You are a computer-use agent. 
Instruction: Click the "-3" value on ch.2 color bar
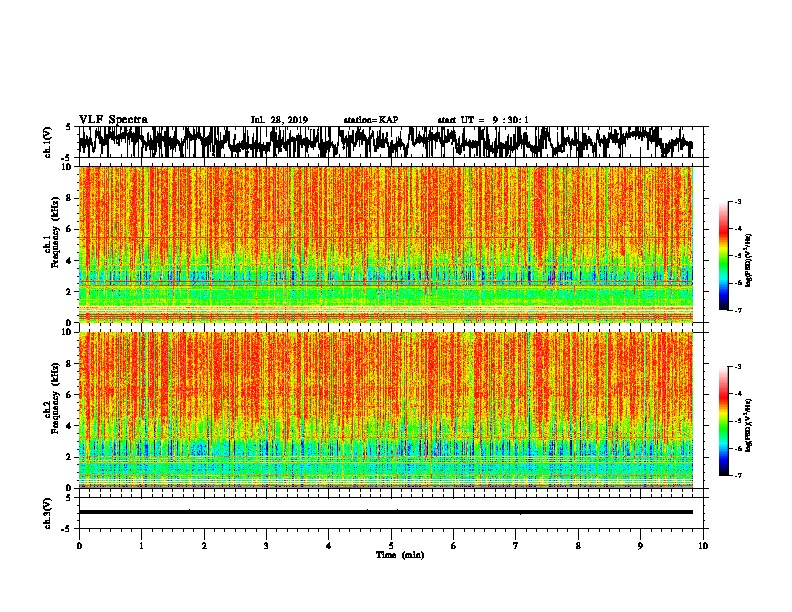coord(738,367)
